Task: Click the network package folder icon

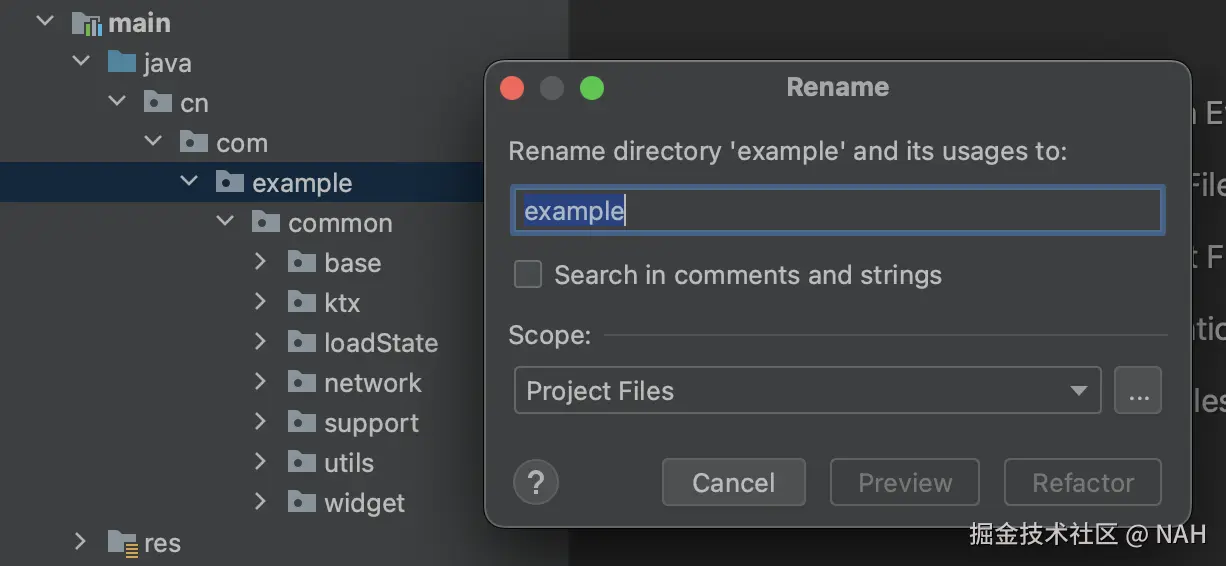Action: coord(301,383)
